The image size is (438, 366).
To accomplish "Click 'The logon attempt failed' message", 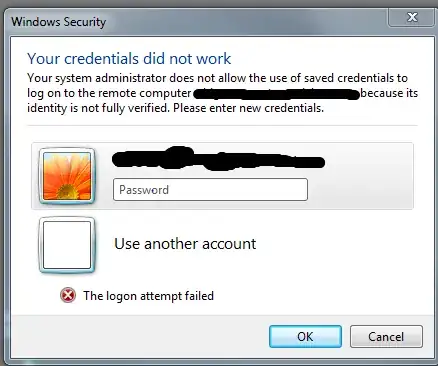I will [x=149, y=296].
